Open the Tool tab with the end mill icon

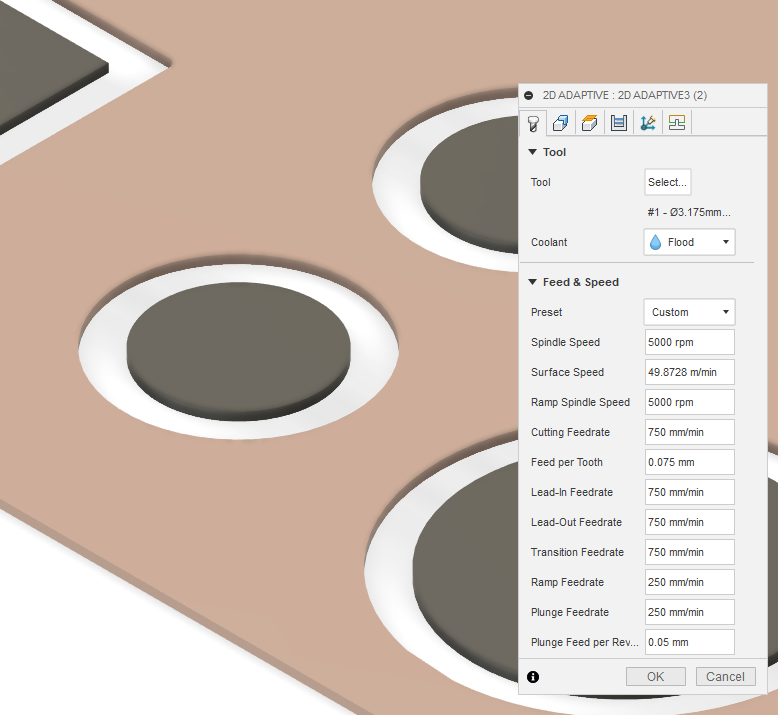pyautogui.click(x=533, y=123)
